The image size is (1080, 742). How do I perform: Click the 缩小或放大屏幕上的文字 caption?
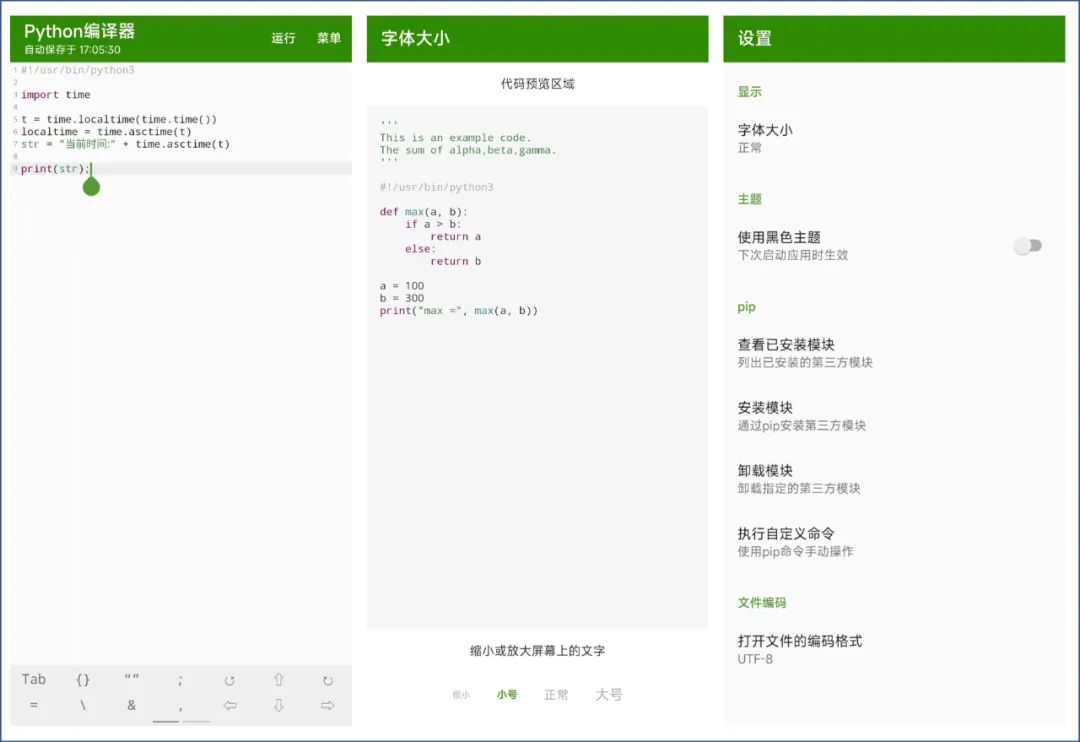[x=537, y=650]
